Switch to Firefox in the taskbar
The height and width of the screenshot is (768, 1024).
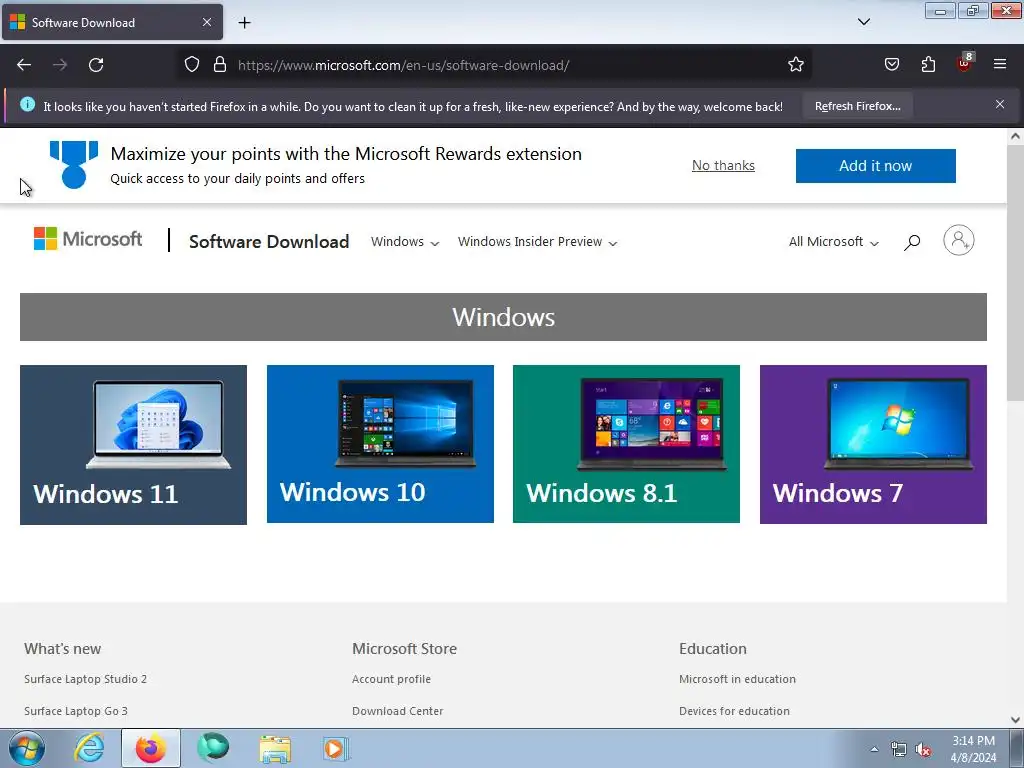tap(150, 748)
